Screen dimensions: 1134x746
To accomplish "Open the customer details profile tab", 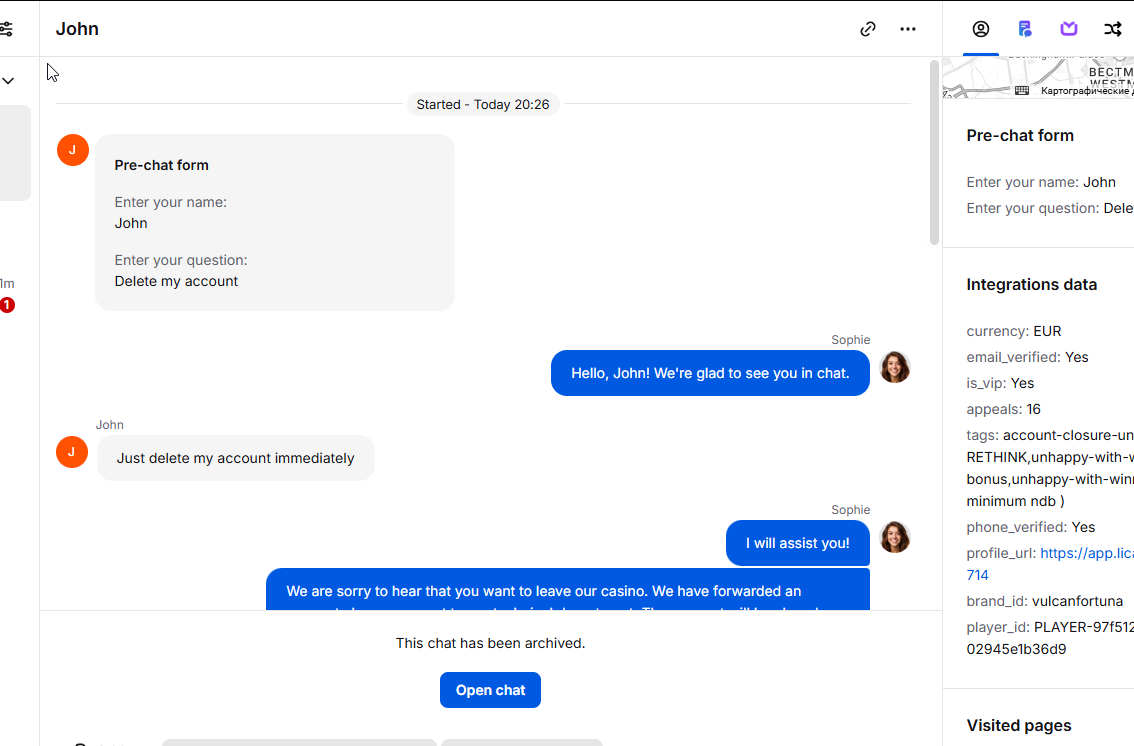I will pos(981,29).
